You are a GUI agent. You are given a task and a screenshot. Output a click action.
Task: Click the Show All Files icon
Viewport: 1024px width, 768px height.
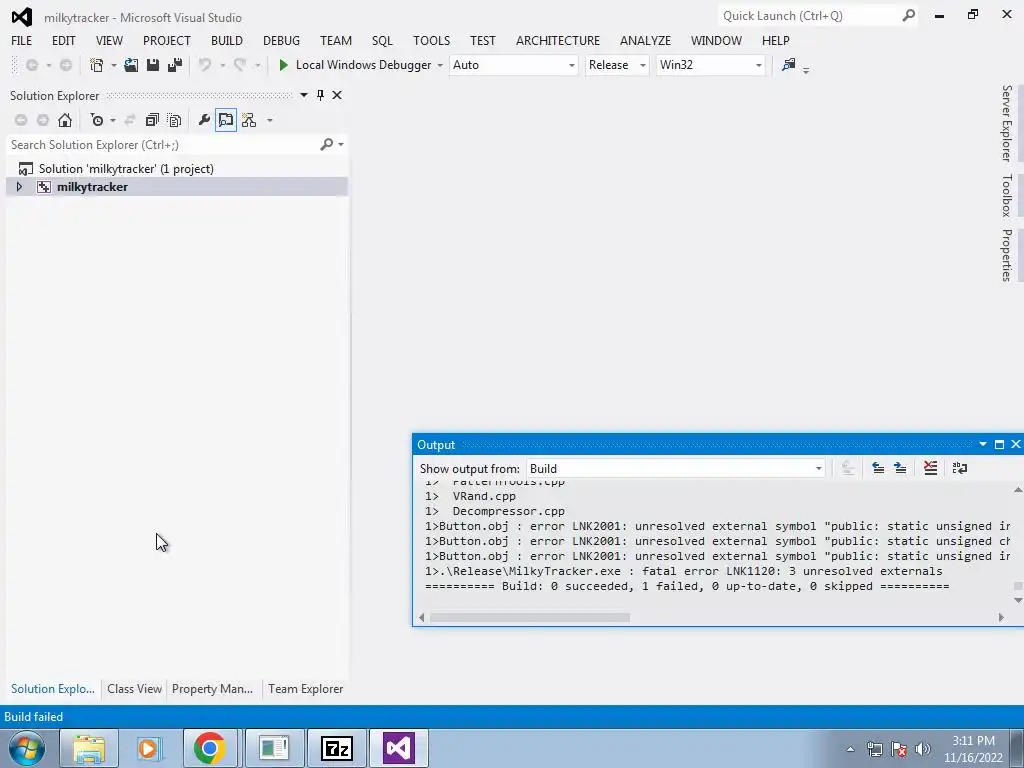click(174, 120)
